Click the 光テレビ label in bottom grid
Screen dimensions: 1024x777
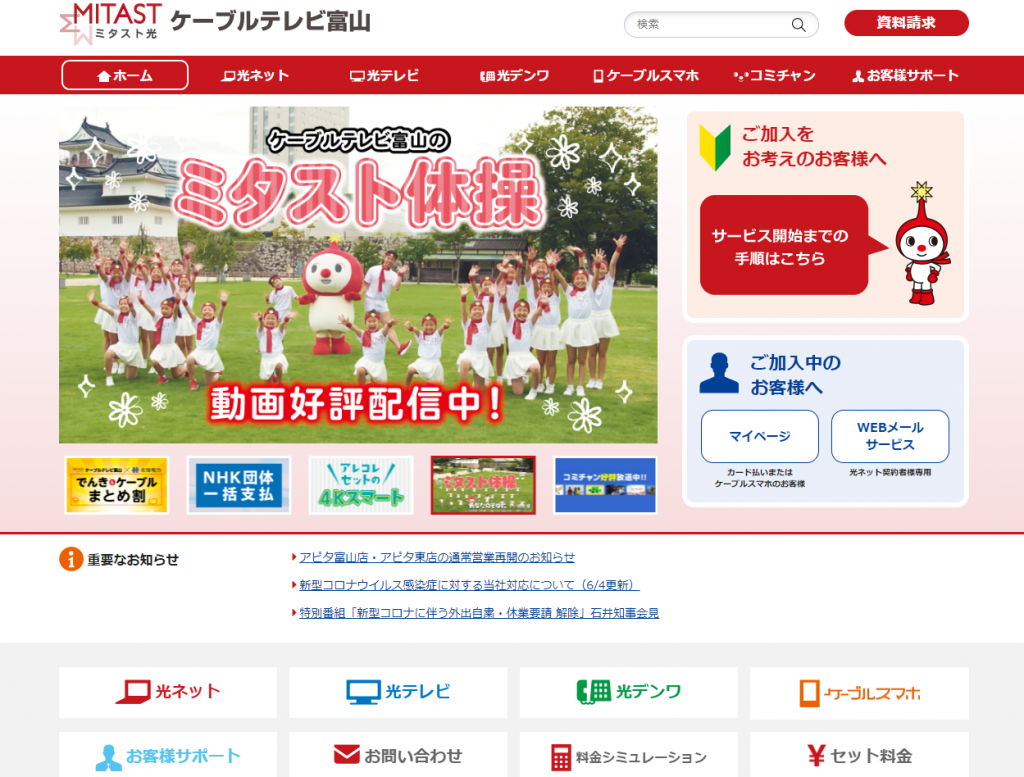point(418,691)
